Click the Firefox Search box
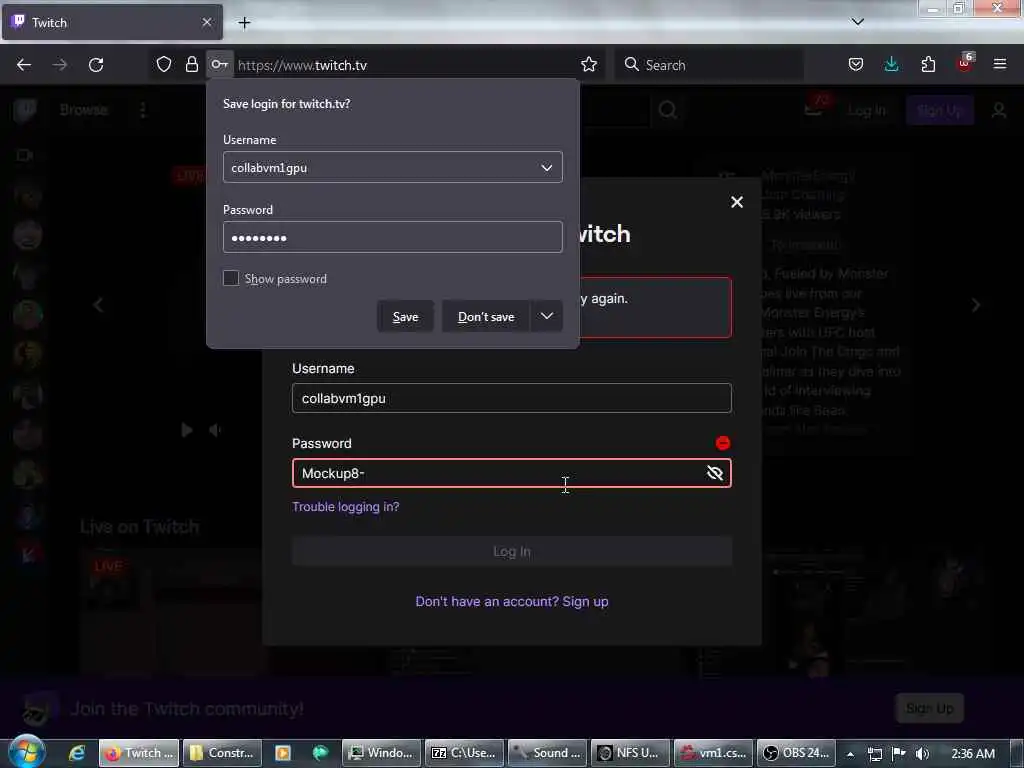1024x768 pixels. tap(709, 65)
